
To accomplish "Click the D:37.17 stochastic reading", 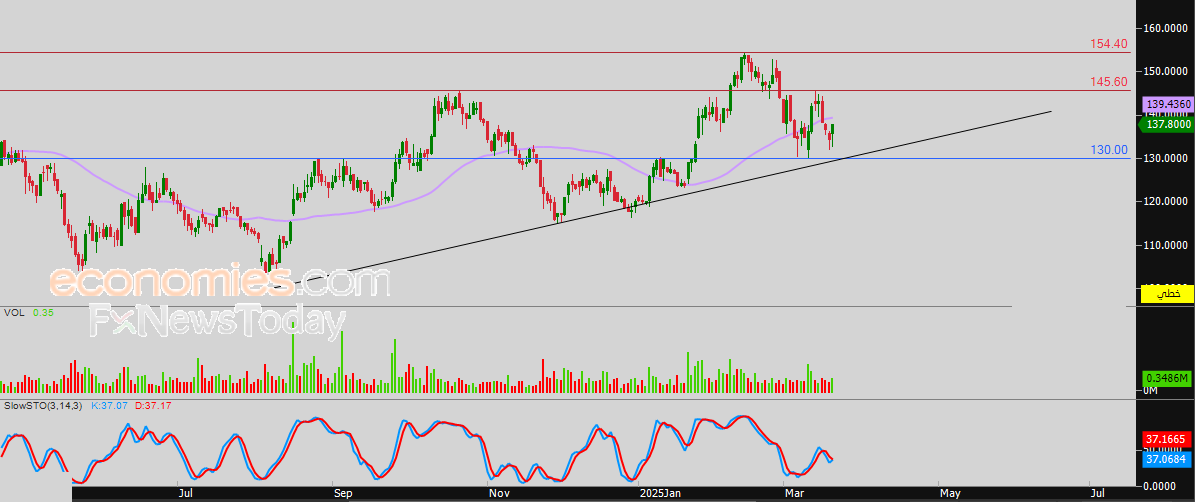I will [152, 406].
